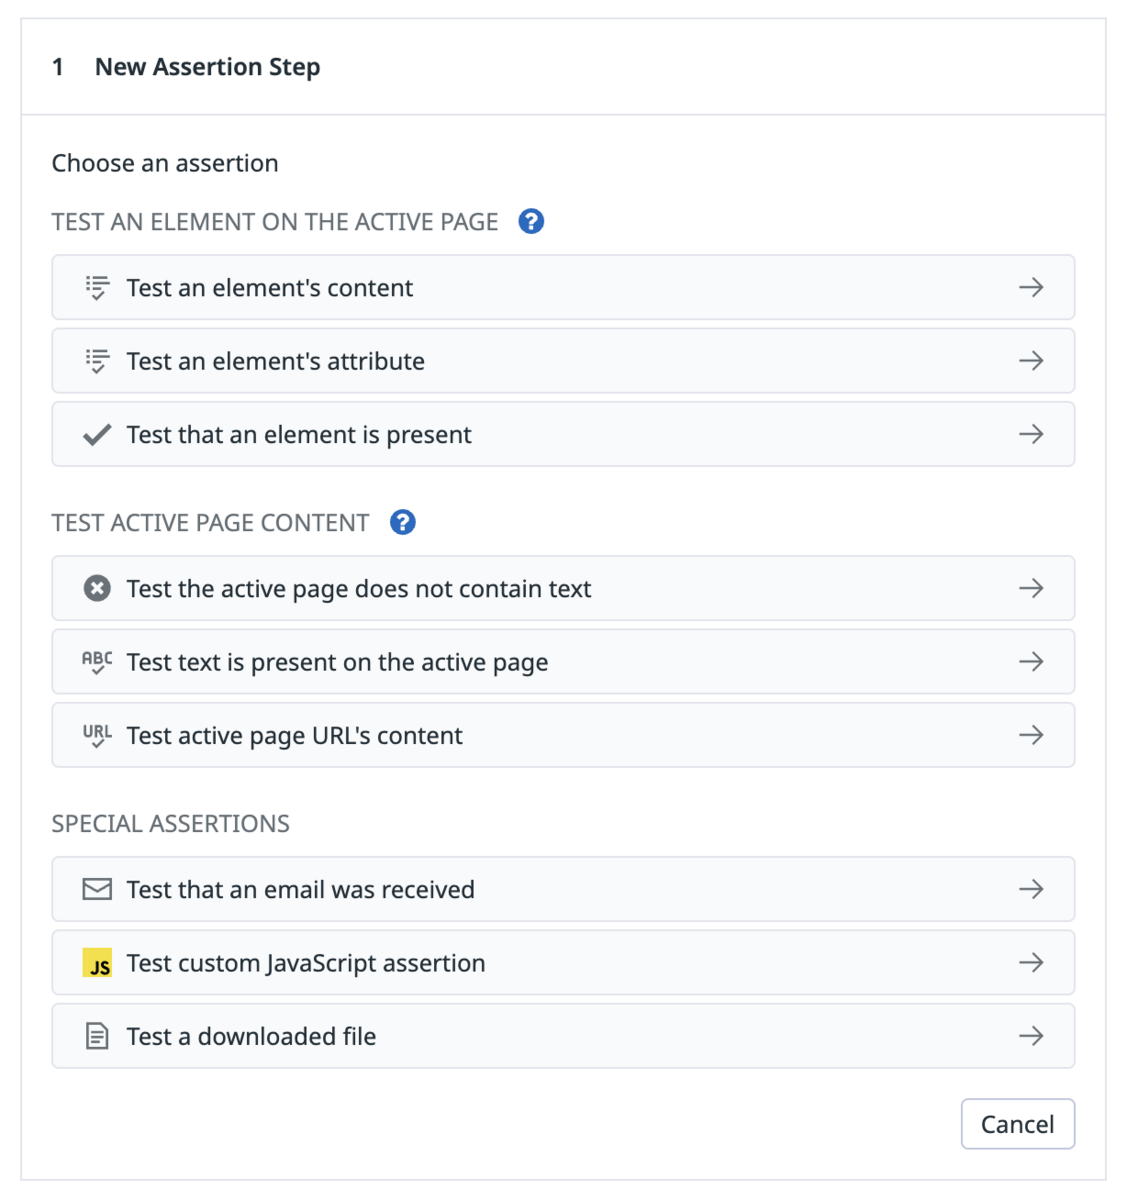Click the X-circle icon for does not contain text
This screenshot has width=1127, height=1200.
(x=97, y=588)
